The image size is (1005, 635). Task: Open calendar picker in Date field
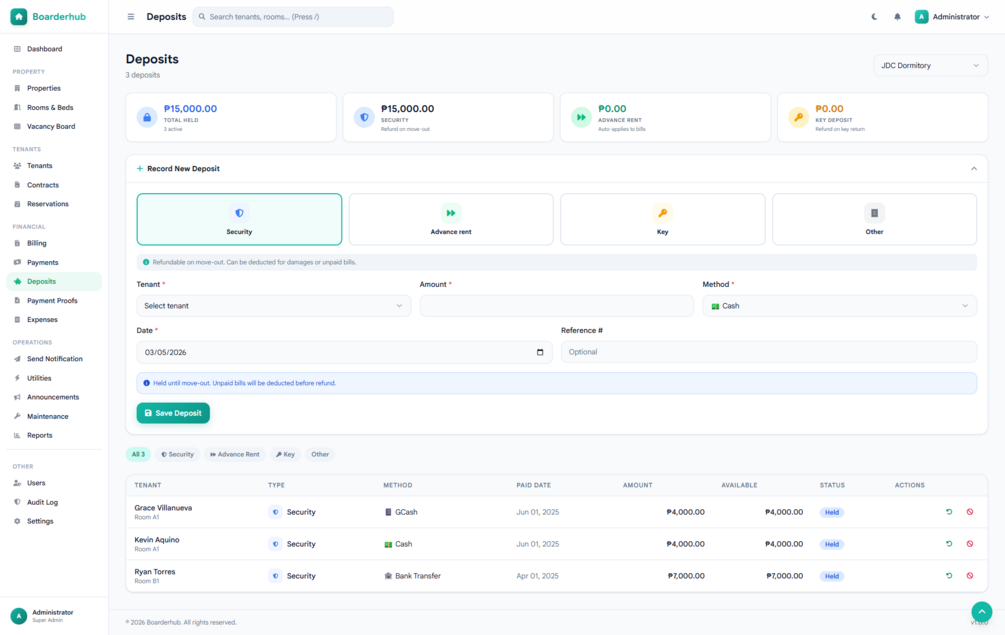click(x=540, y=352)
